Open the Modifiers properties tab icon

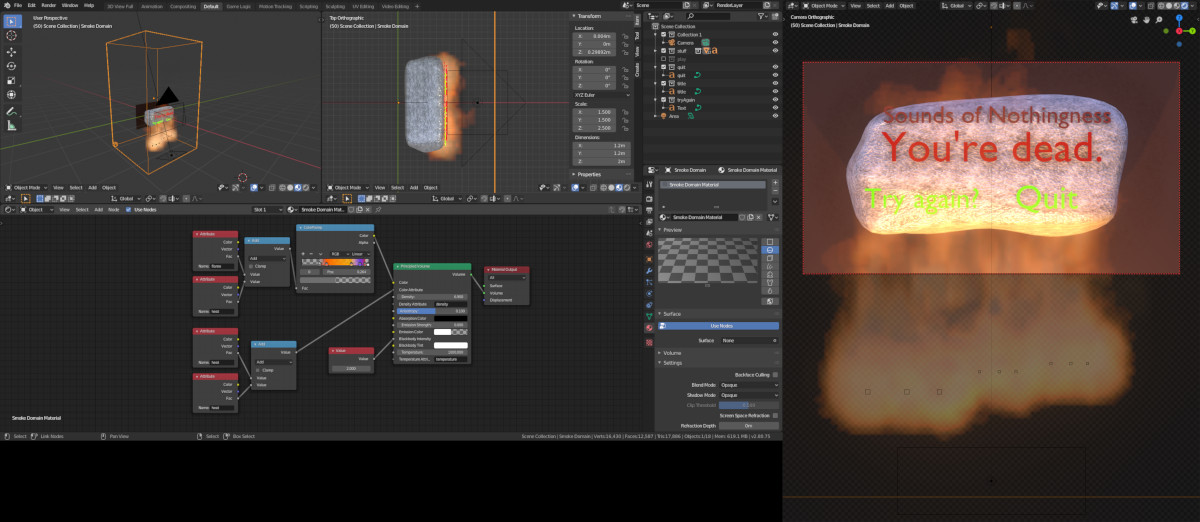pyautogui.click(x=648, y=270)
